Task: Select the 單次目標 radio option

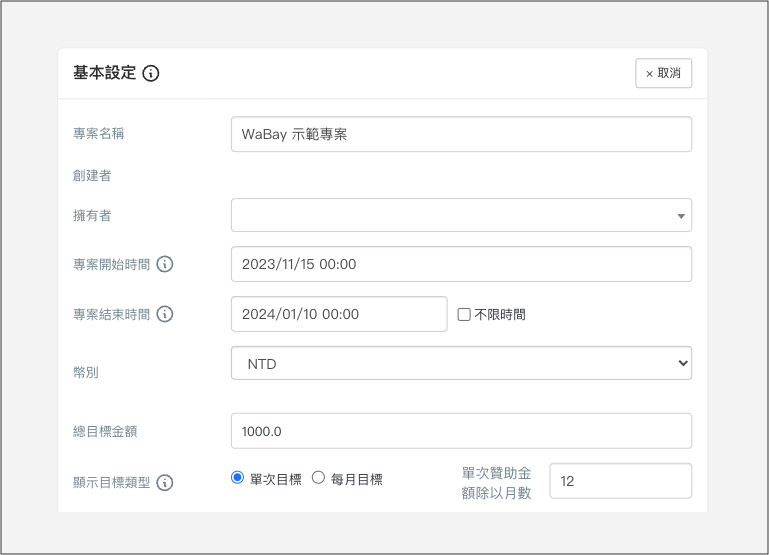Action: 237,478
